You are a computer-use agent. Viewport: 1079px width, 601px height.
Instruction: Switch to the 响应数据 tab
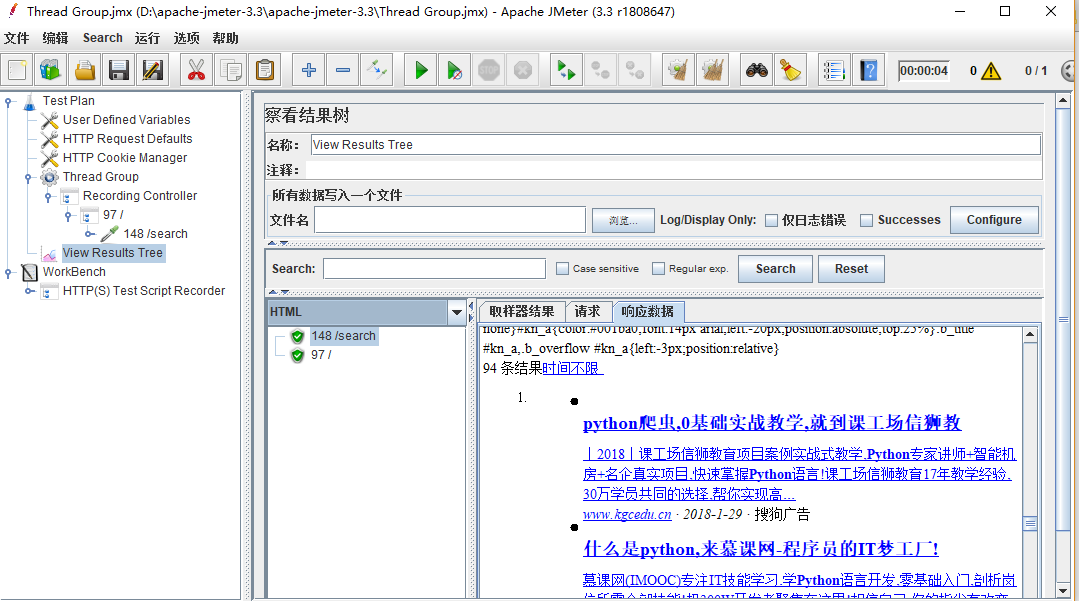648,311
